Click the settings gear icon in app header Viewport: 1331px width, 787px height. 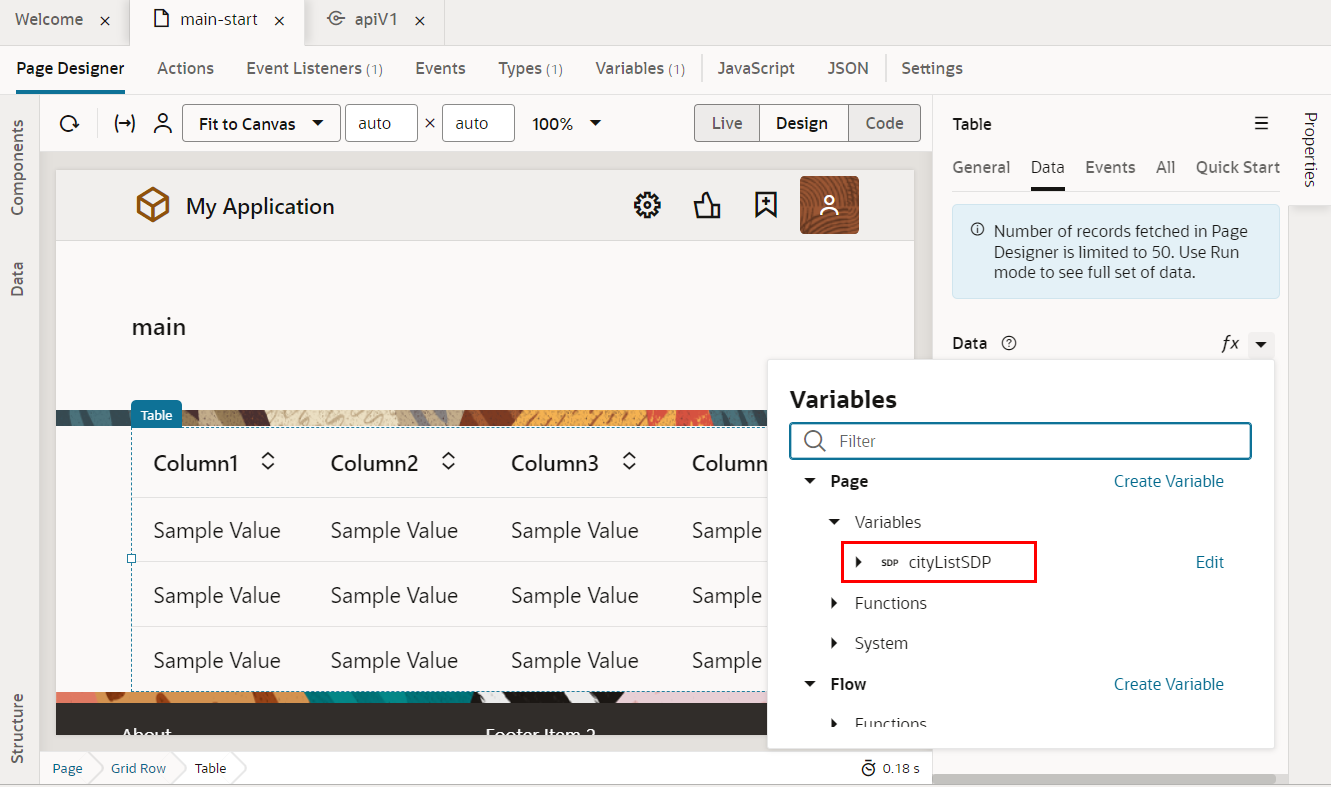point(647,205)
